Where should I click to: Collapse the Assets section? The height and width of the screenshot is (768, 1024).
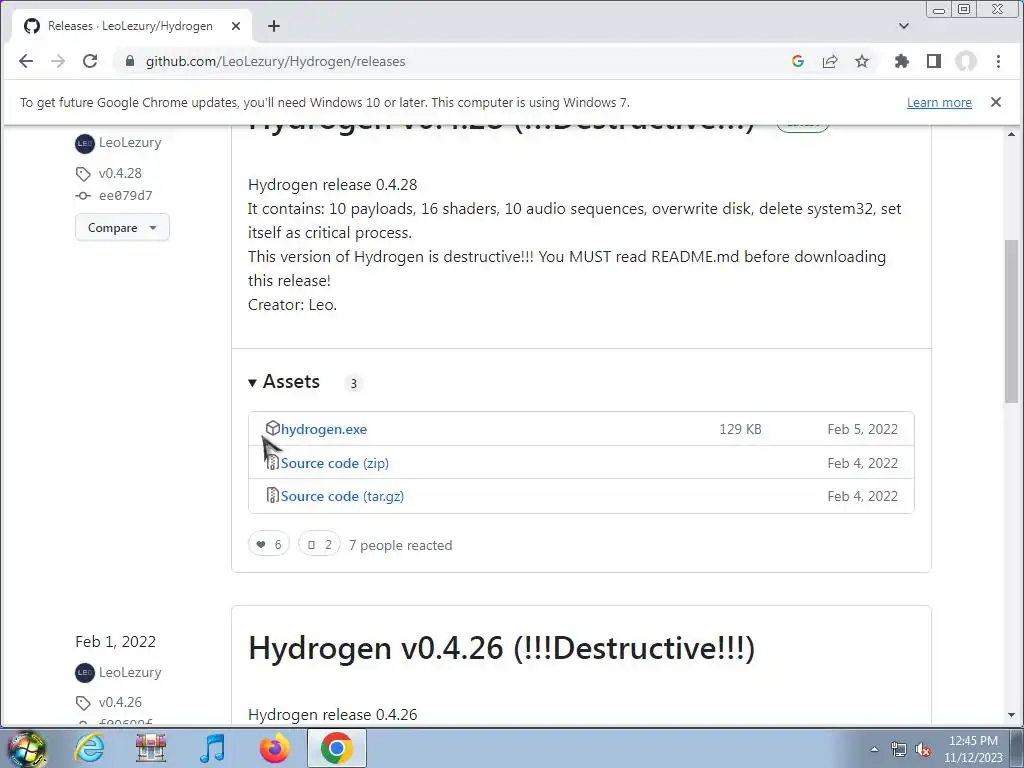point(284,382)
